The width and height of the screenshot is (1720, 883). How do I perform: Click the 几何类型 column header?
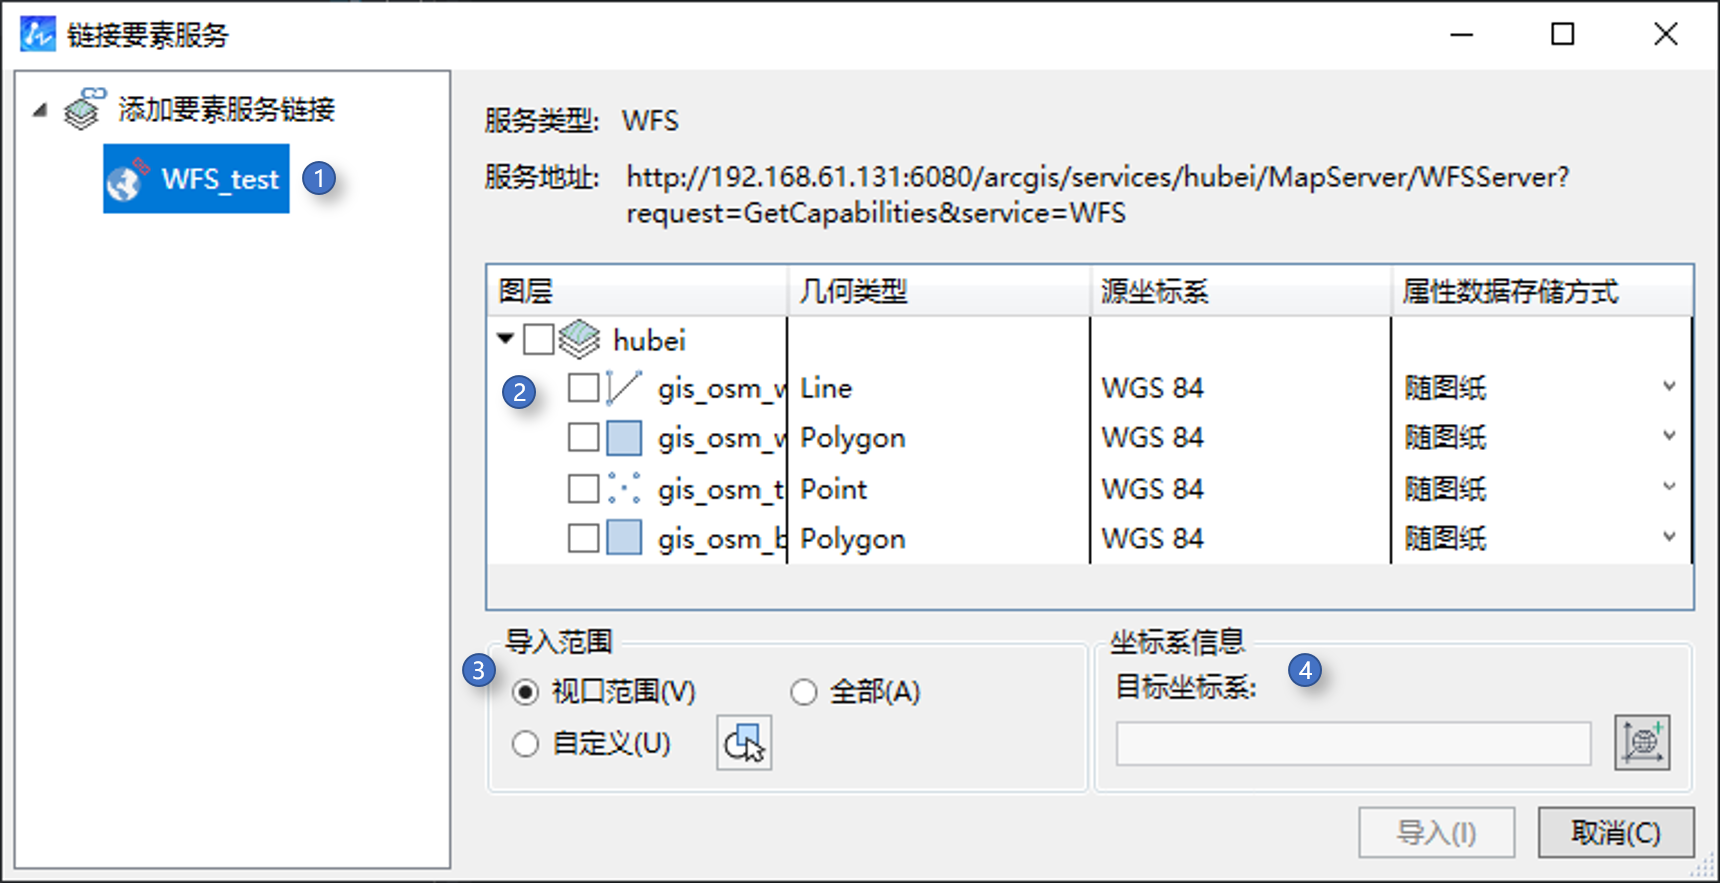pos(939,291)
